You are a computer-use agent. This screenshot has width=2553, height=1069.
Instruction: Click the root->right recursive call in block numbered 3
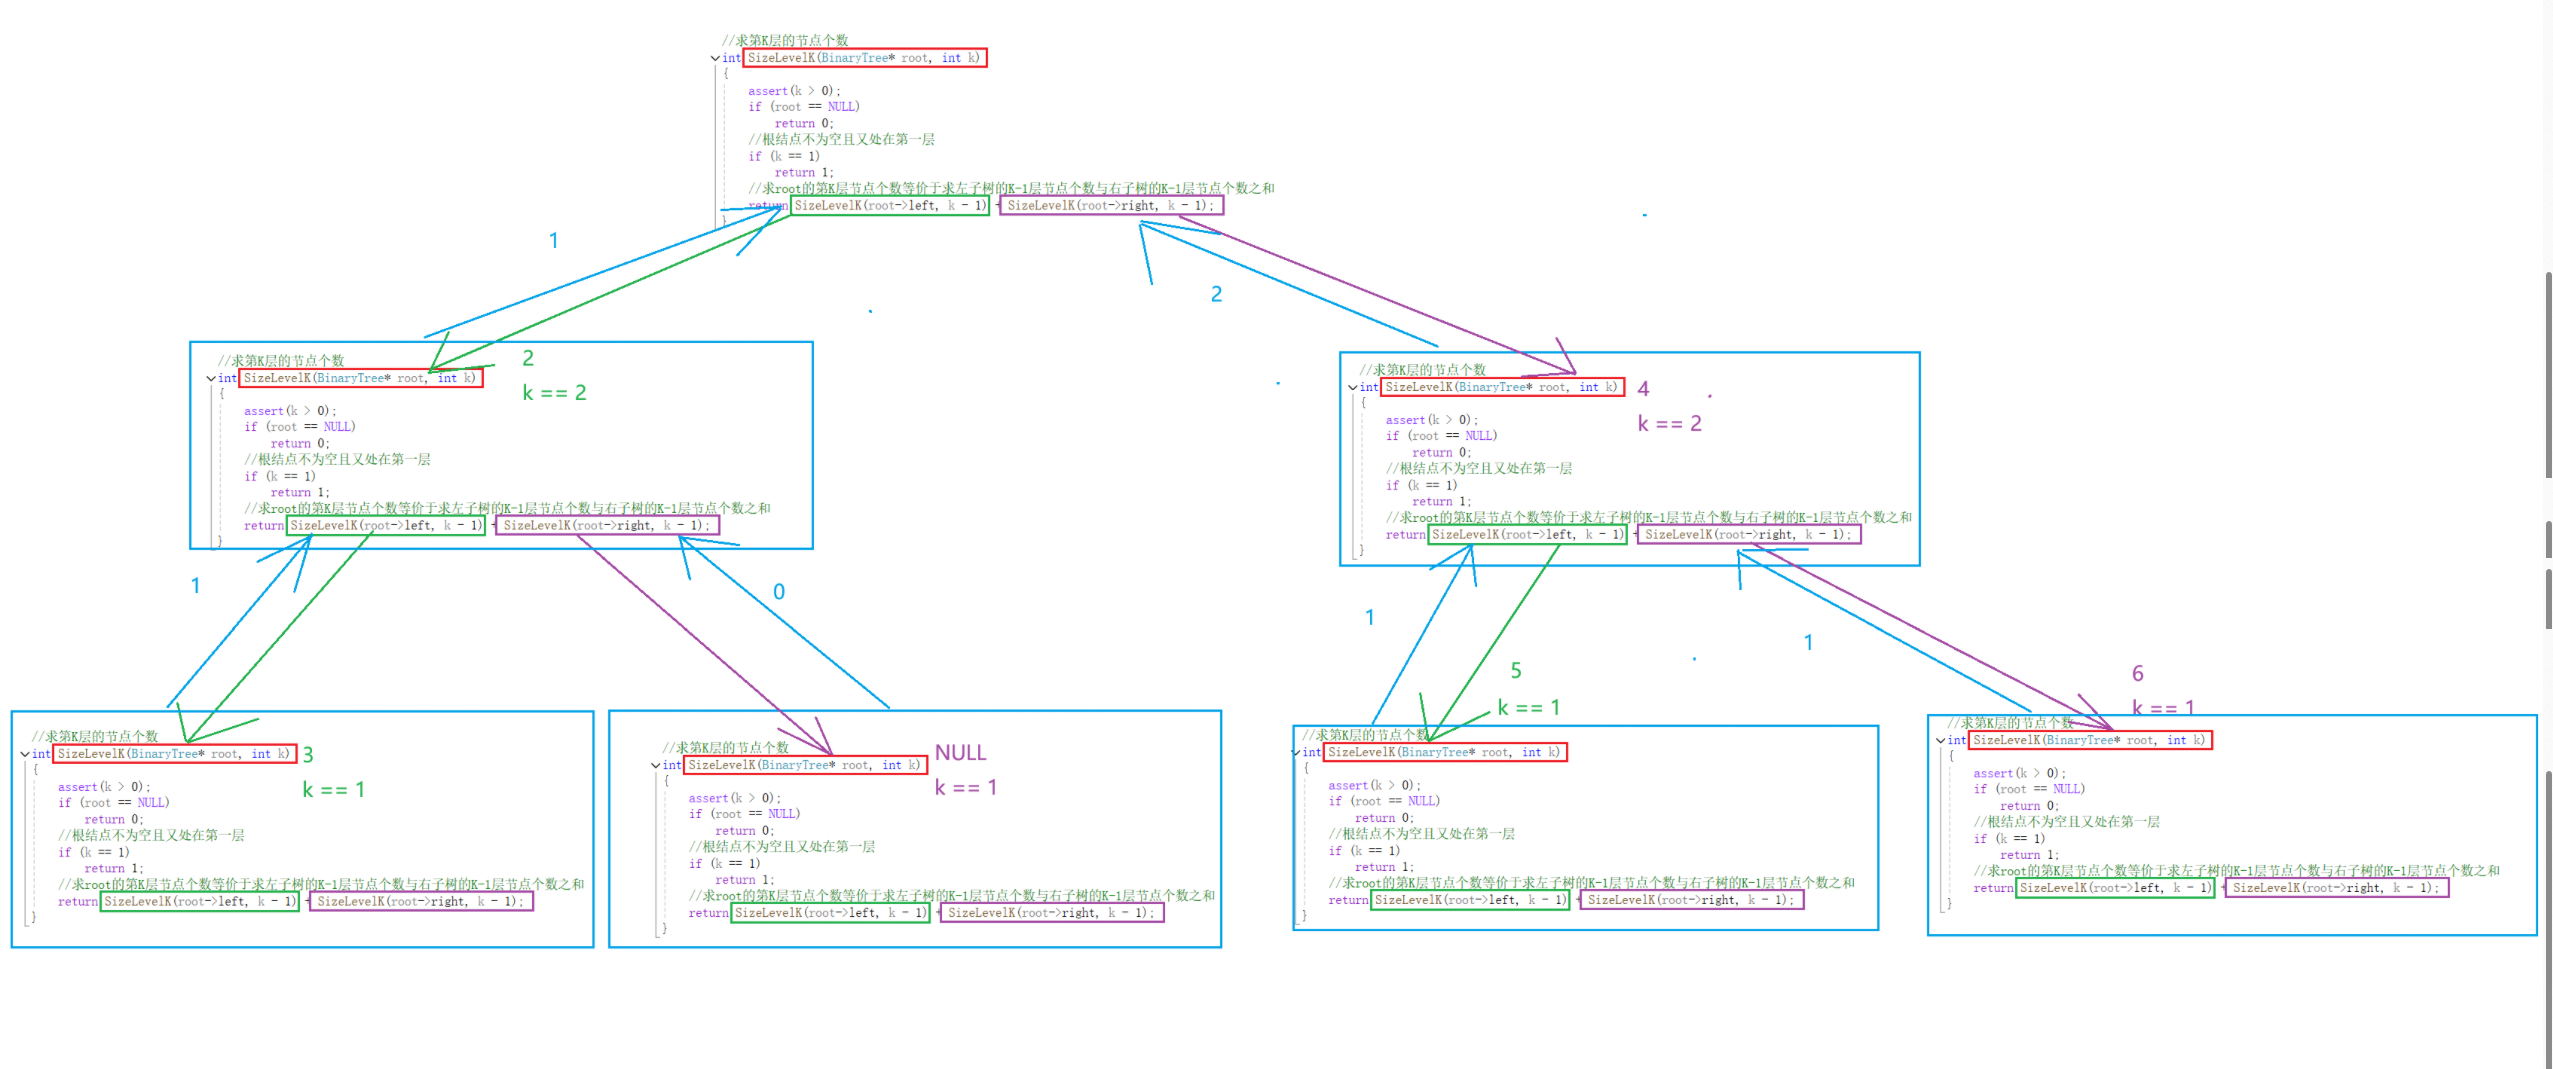click(x=421, y=901)
